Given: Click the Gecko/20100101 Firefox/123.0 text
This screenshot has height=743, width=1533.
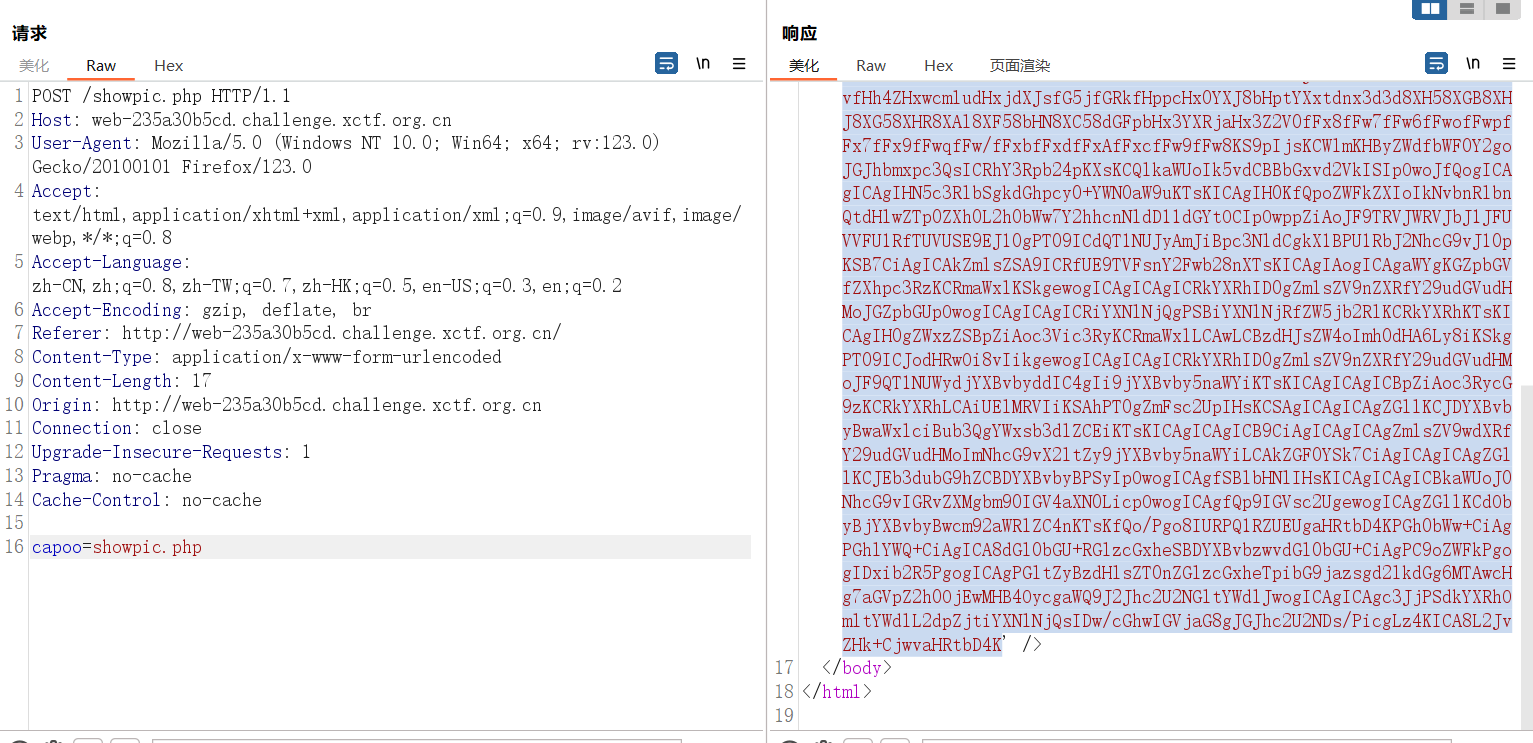Looking at the screenshot, I should coord(172,167).
